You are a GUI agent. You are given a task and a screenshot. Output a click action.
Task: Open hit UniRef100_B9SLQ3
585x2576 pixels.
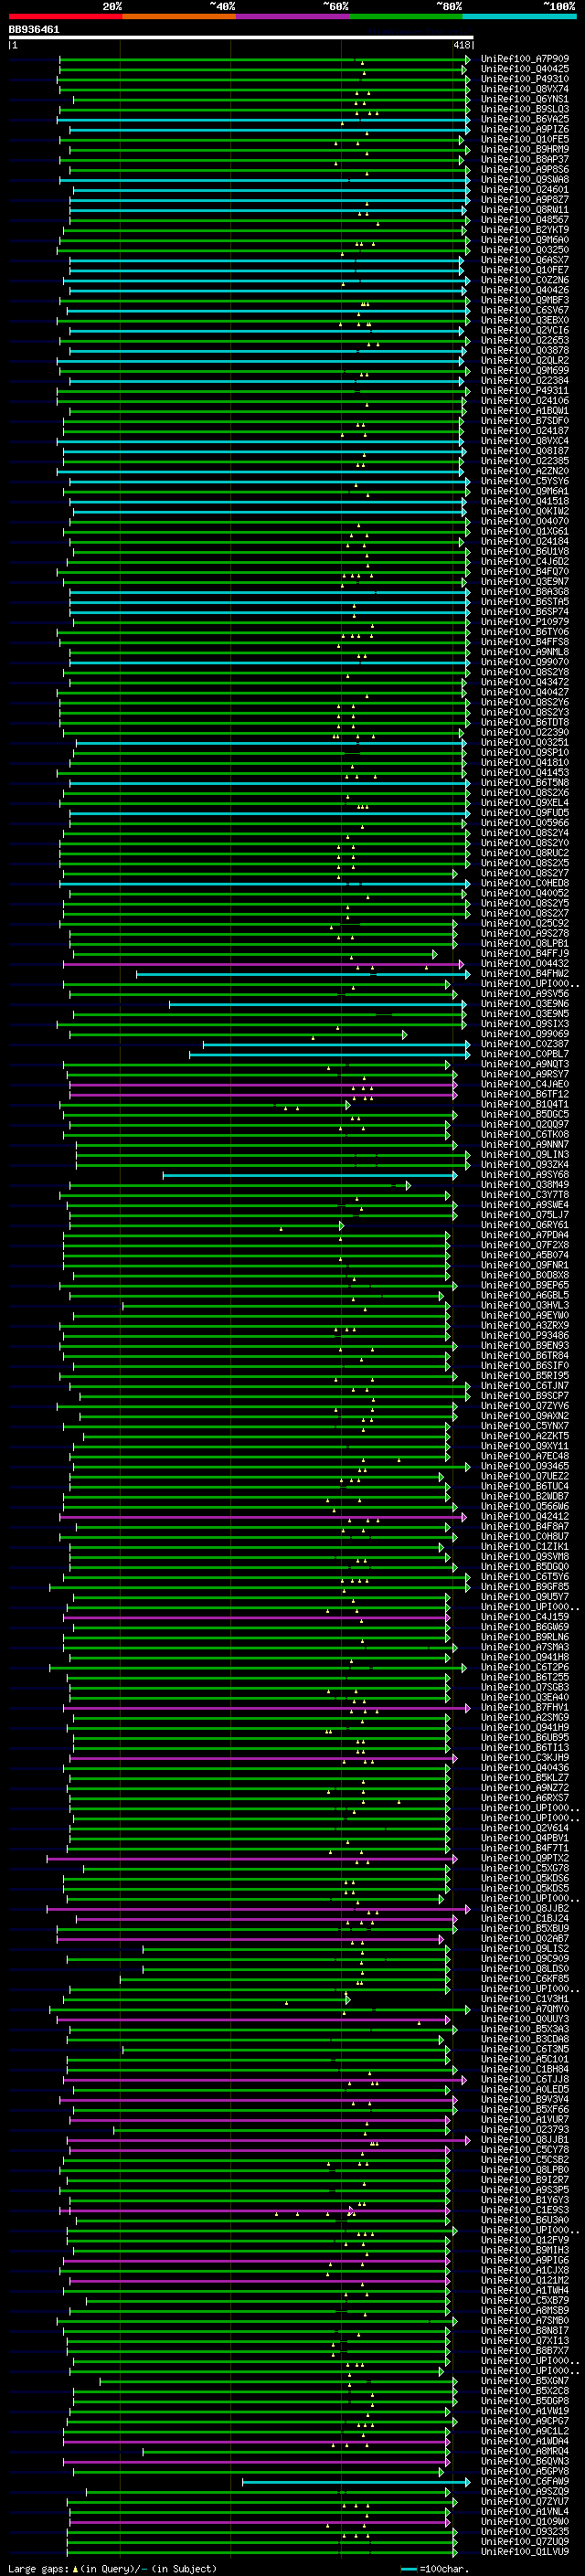(525, 109)
